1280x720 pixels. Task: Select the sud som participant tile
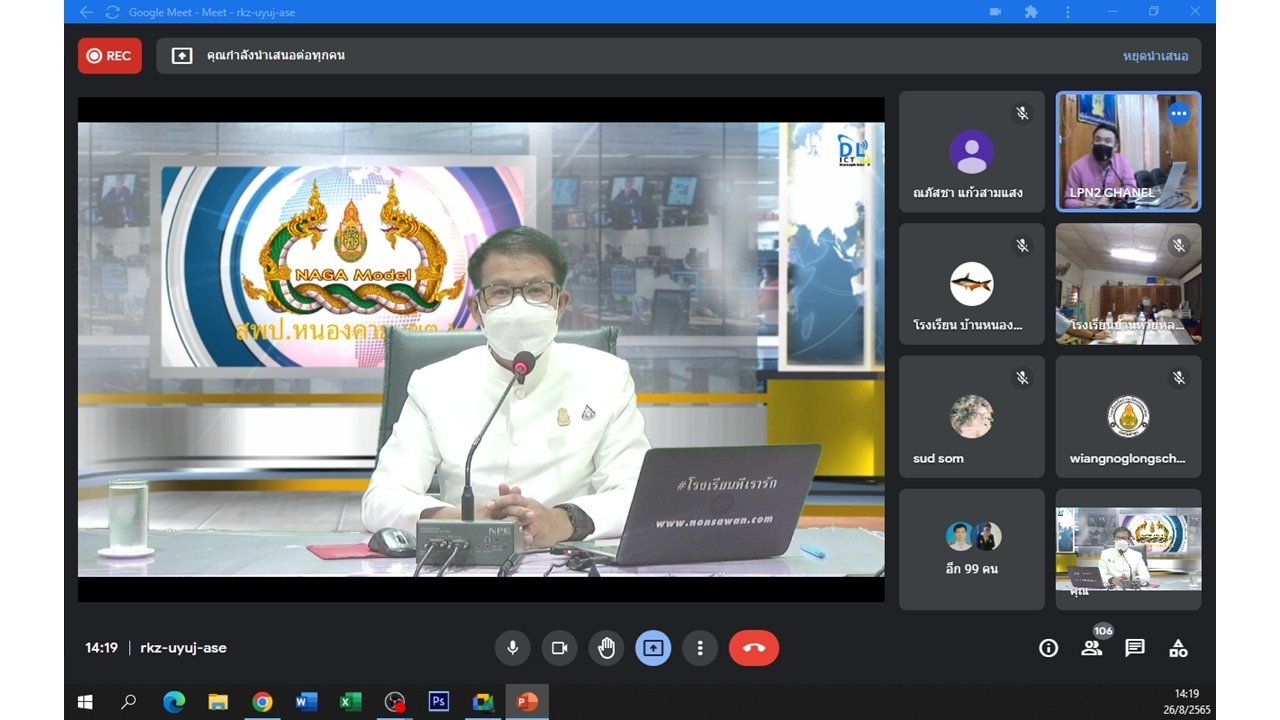tap(972, 417)
